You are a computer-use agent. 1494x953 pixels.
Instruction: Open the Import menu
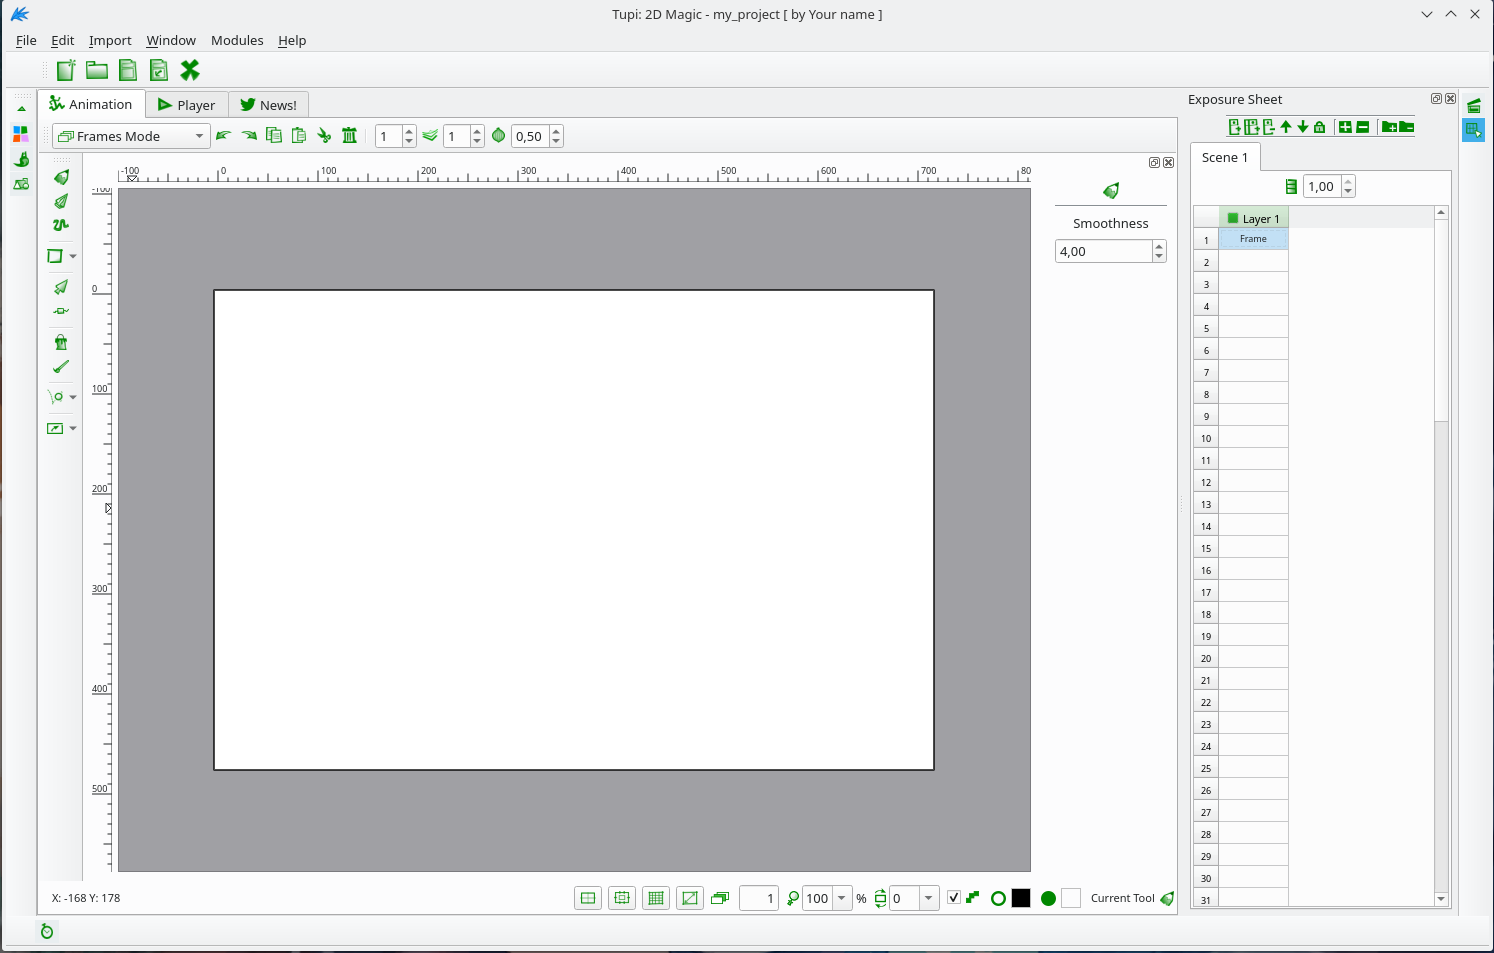click(x=110, y=40)
